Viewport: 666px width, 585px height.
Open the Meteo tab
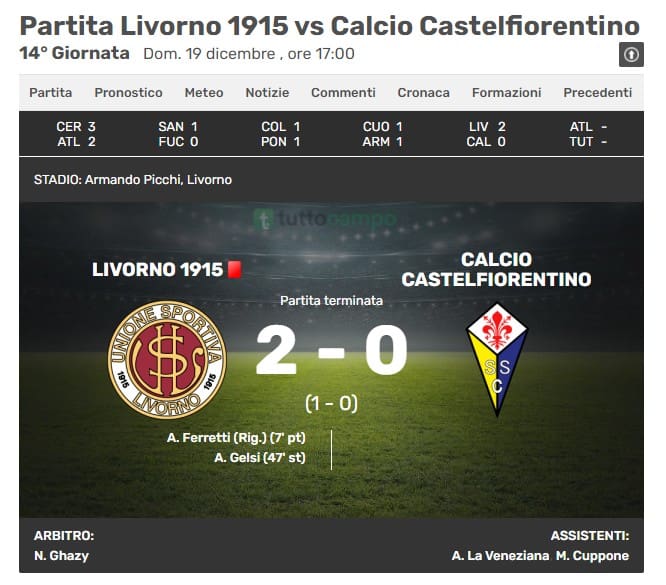204,93
